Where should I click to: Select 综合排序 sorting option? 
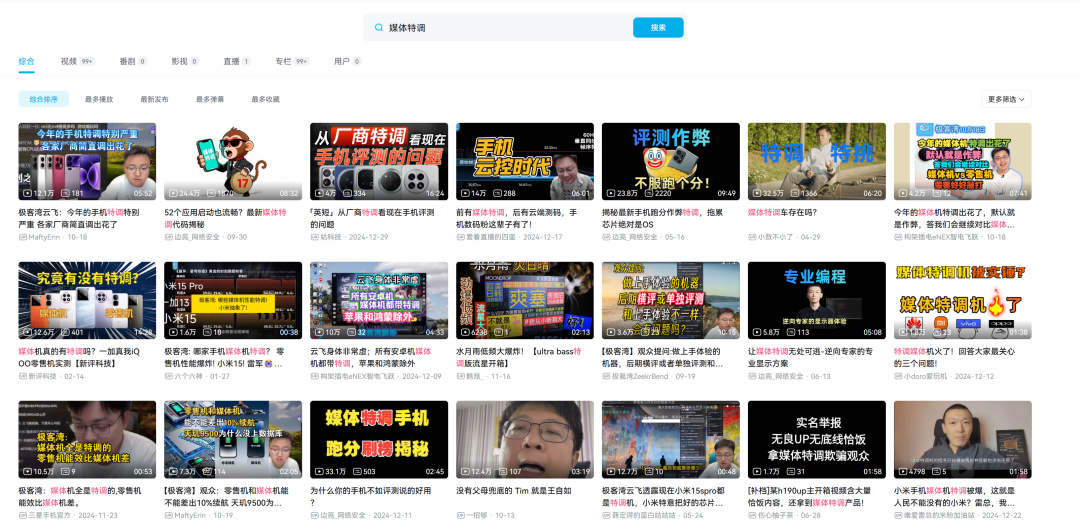pyautogui.click(x=43, y=99)
